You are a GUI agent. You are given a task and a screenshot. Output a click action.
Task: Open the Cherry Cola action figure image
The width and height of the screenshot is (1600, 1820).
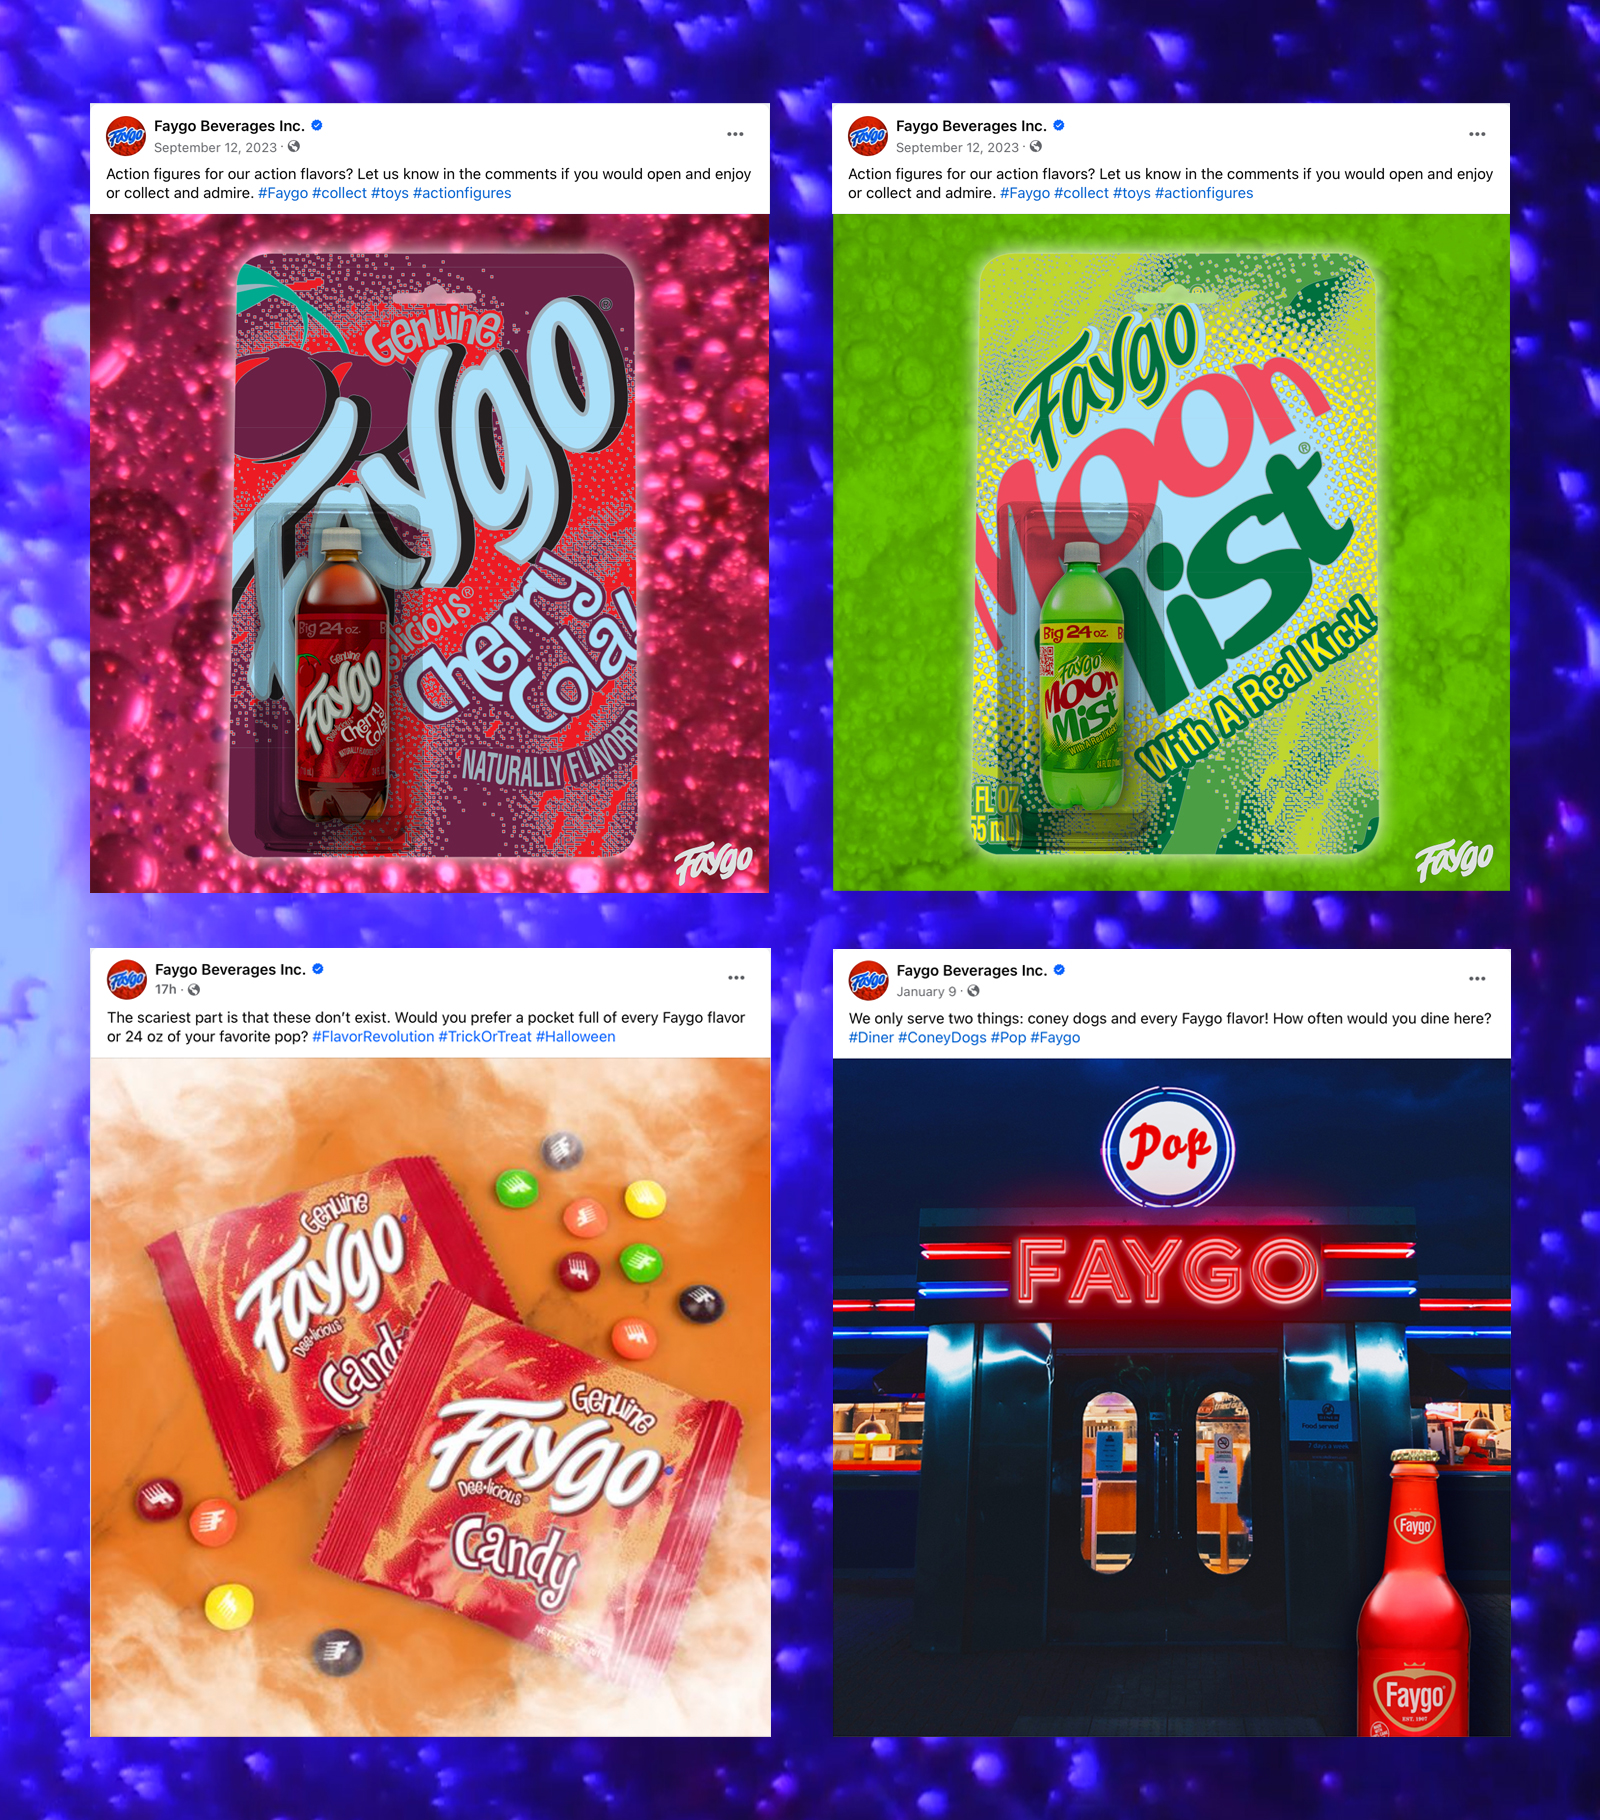point(430,553)
